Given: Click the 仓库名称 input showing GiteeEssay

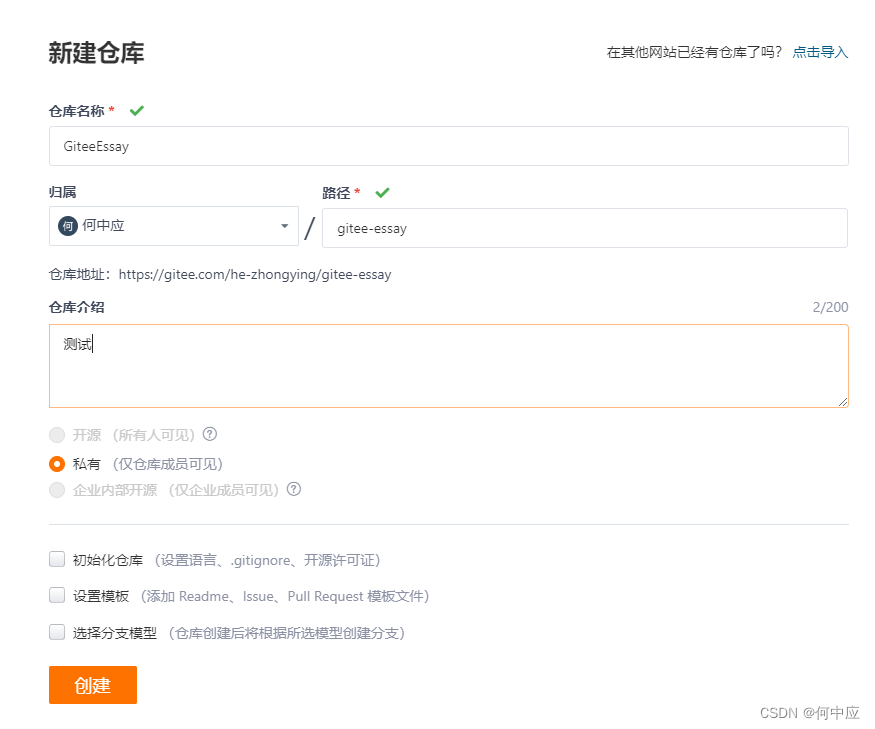Looking at the screenshot, I should [x=448, y=145].
